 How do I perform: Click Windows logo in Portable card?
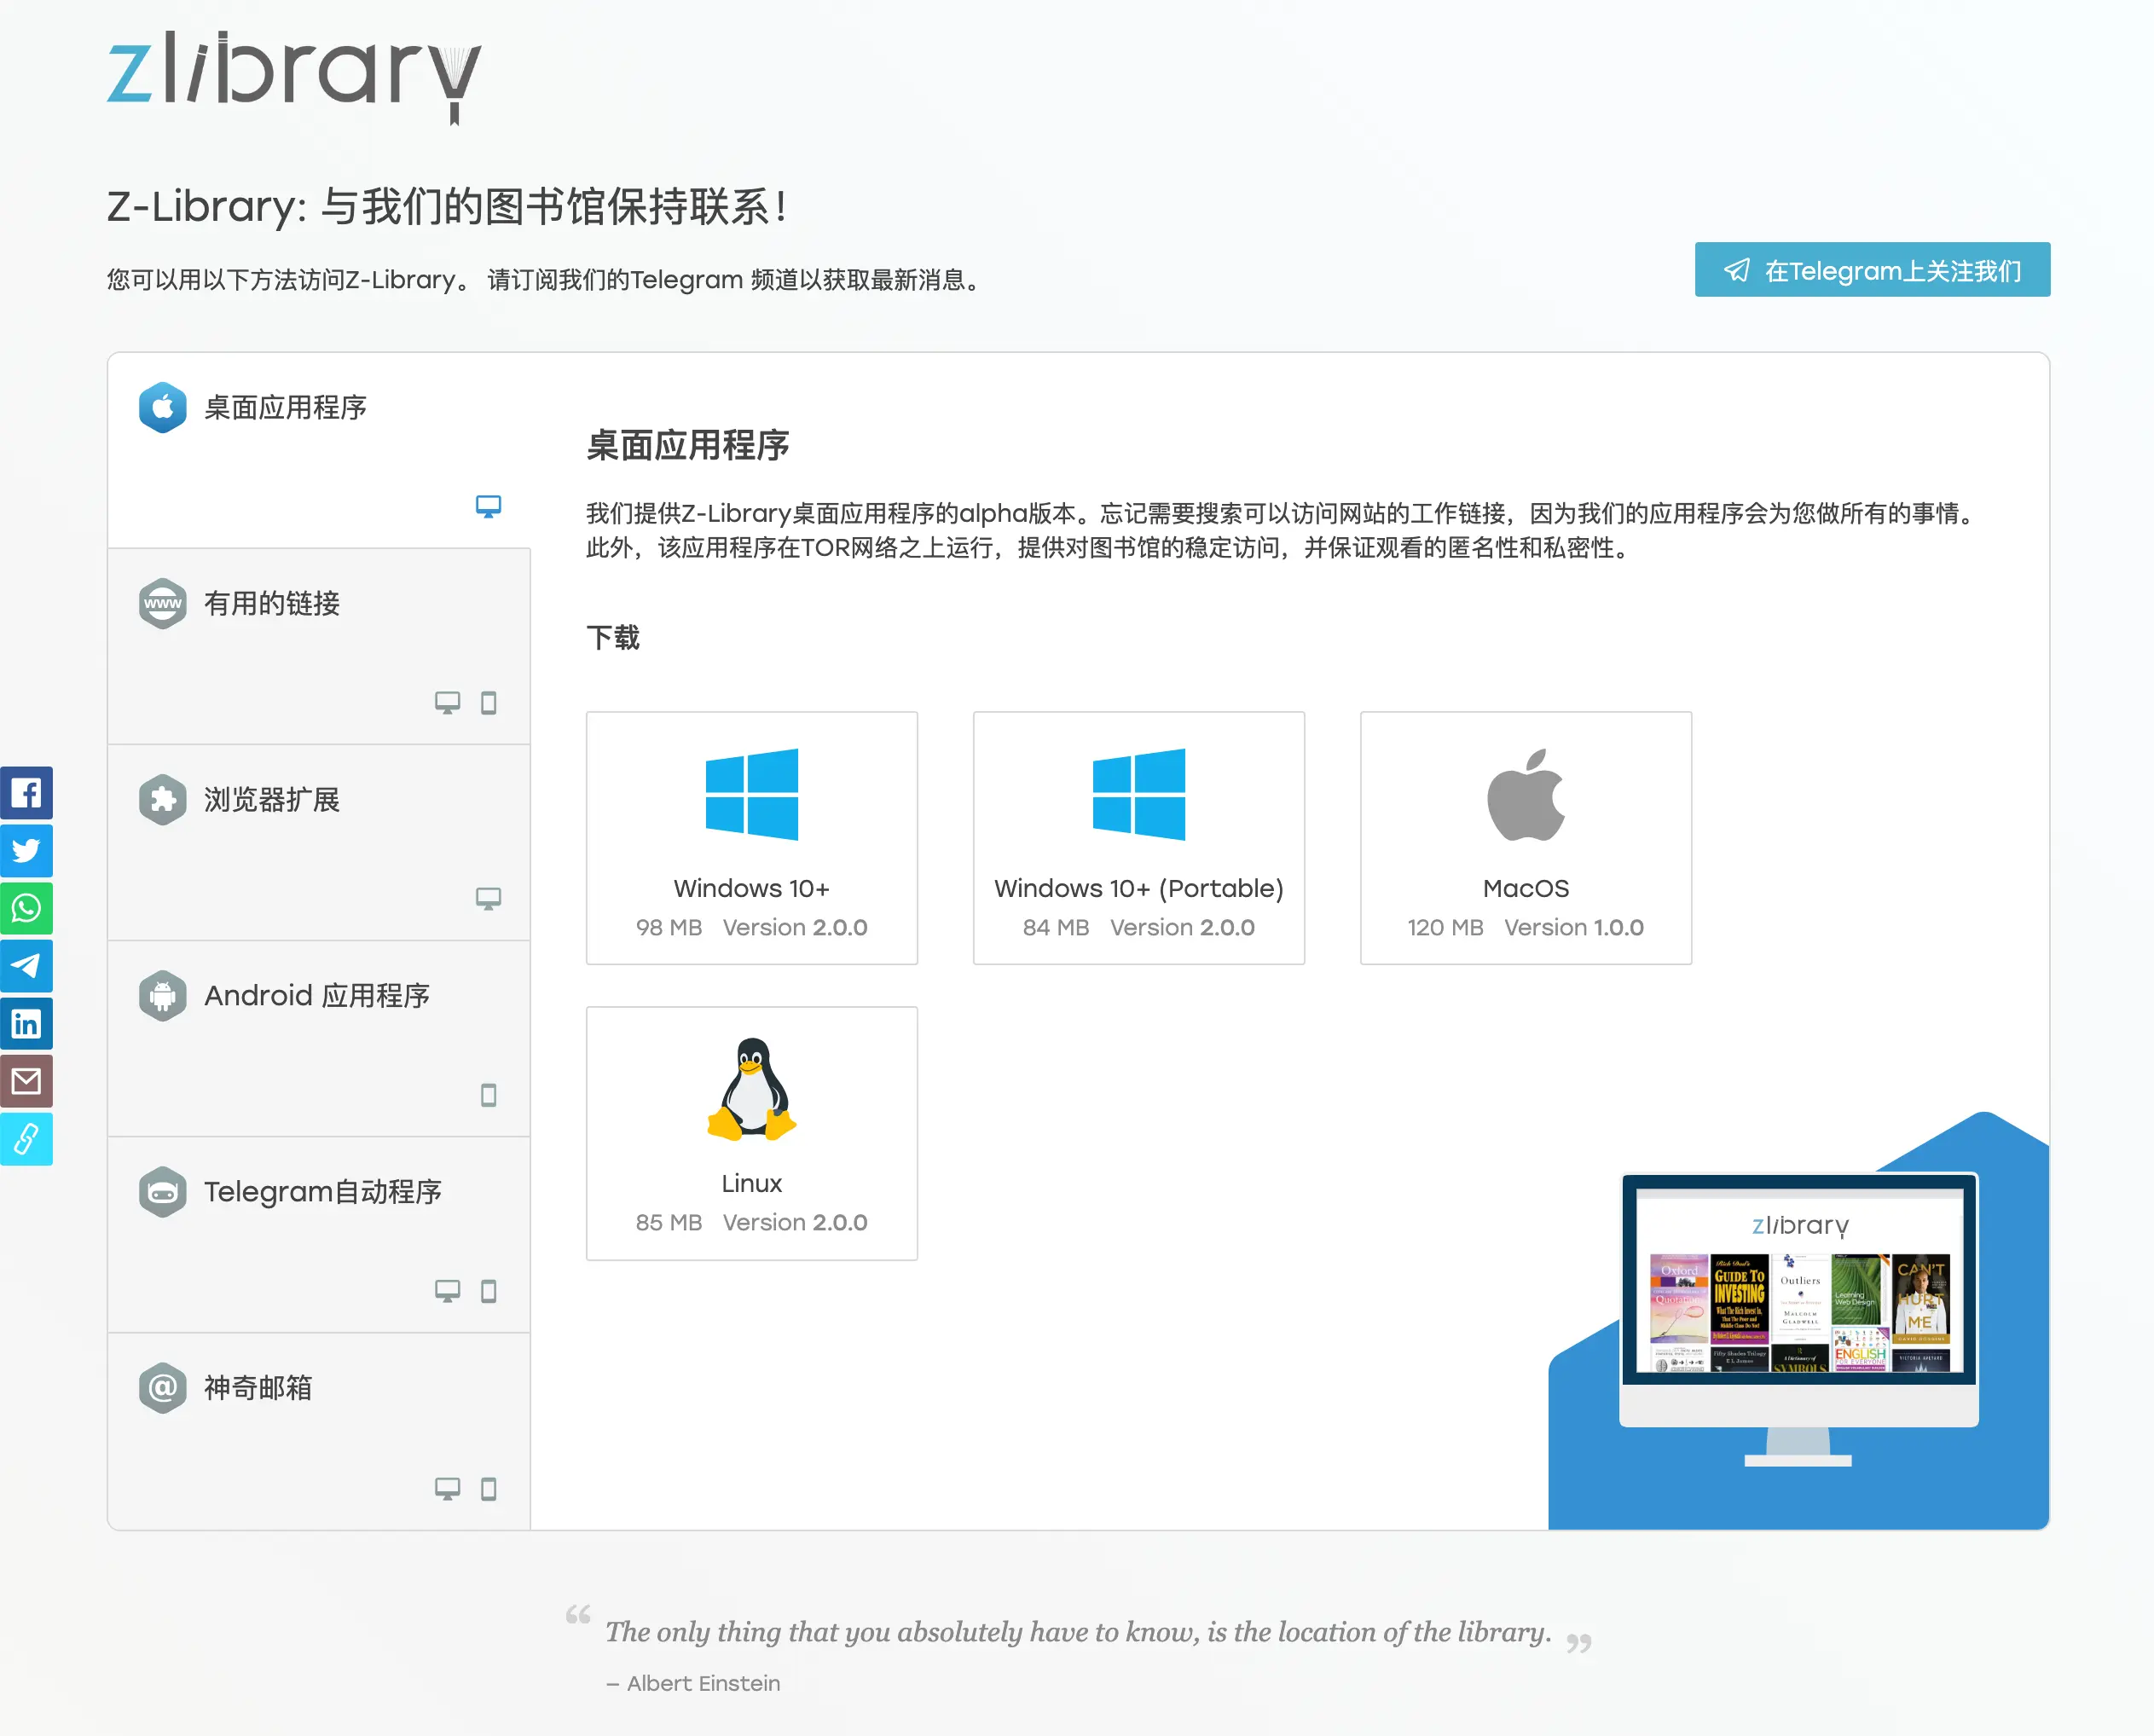coord(1138,794)
